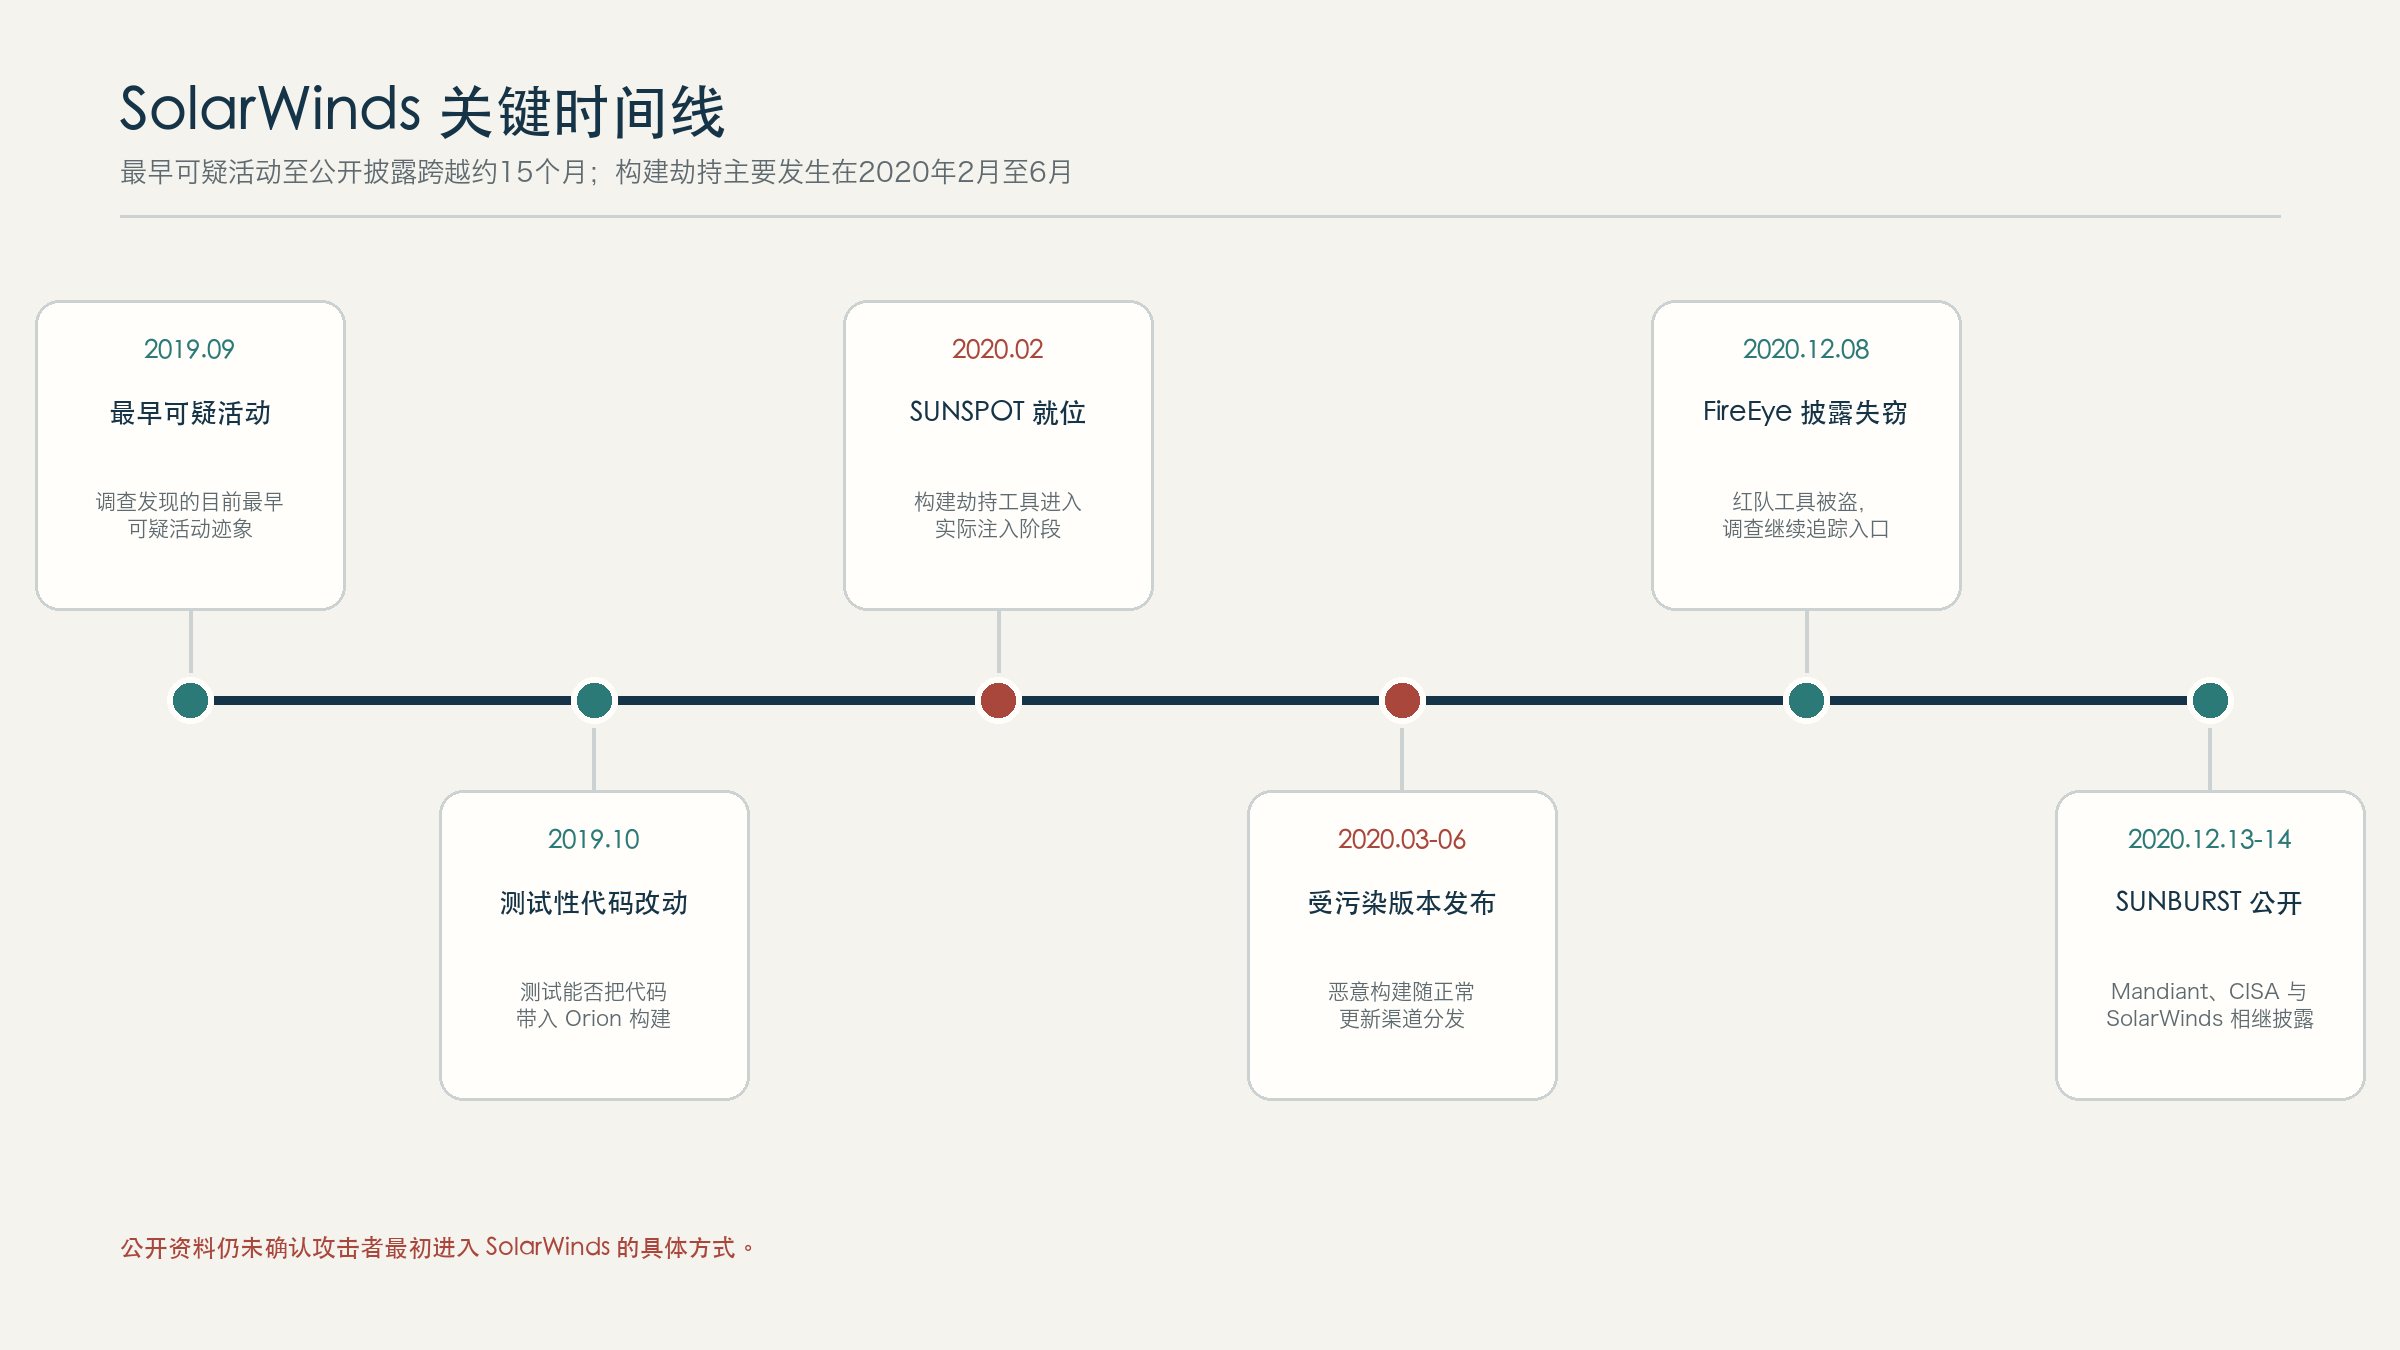This screenshot has height=1350, width=2400.
Task: Click the heading 受污染版本发布
Action: point(1402,903)
